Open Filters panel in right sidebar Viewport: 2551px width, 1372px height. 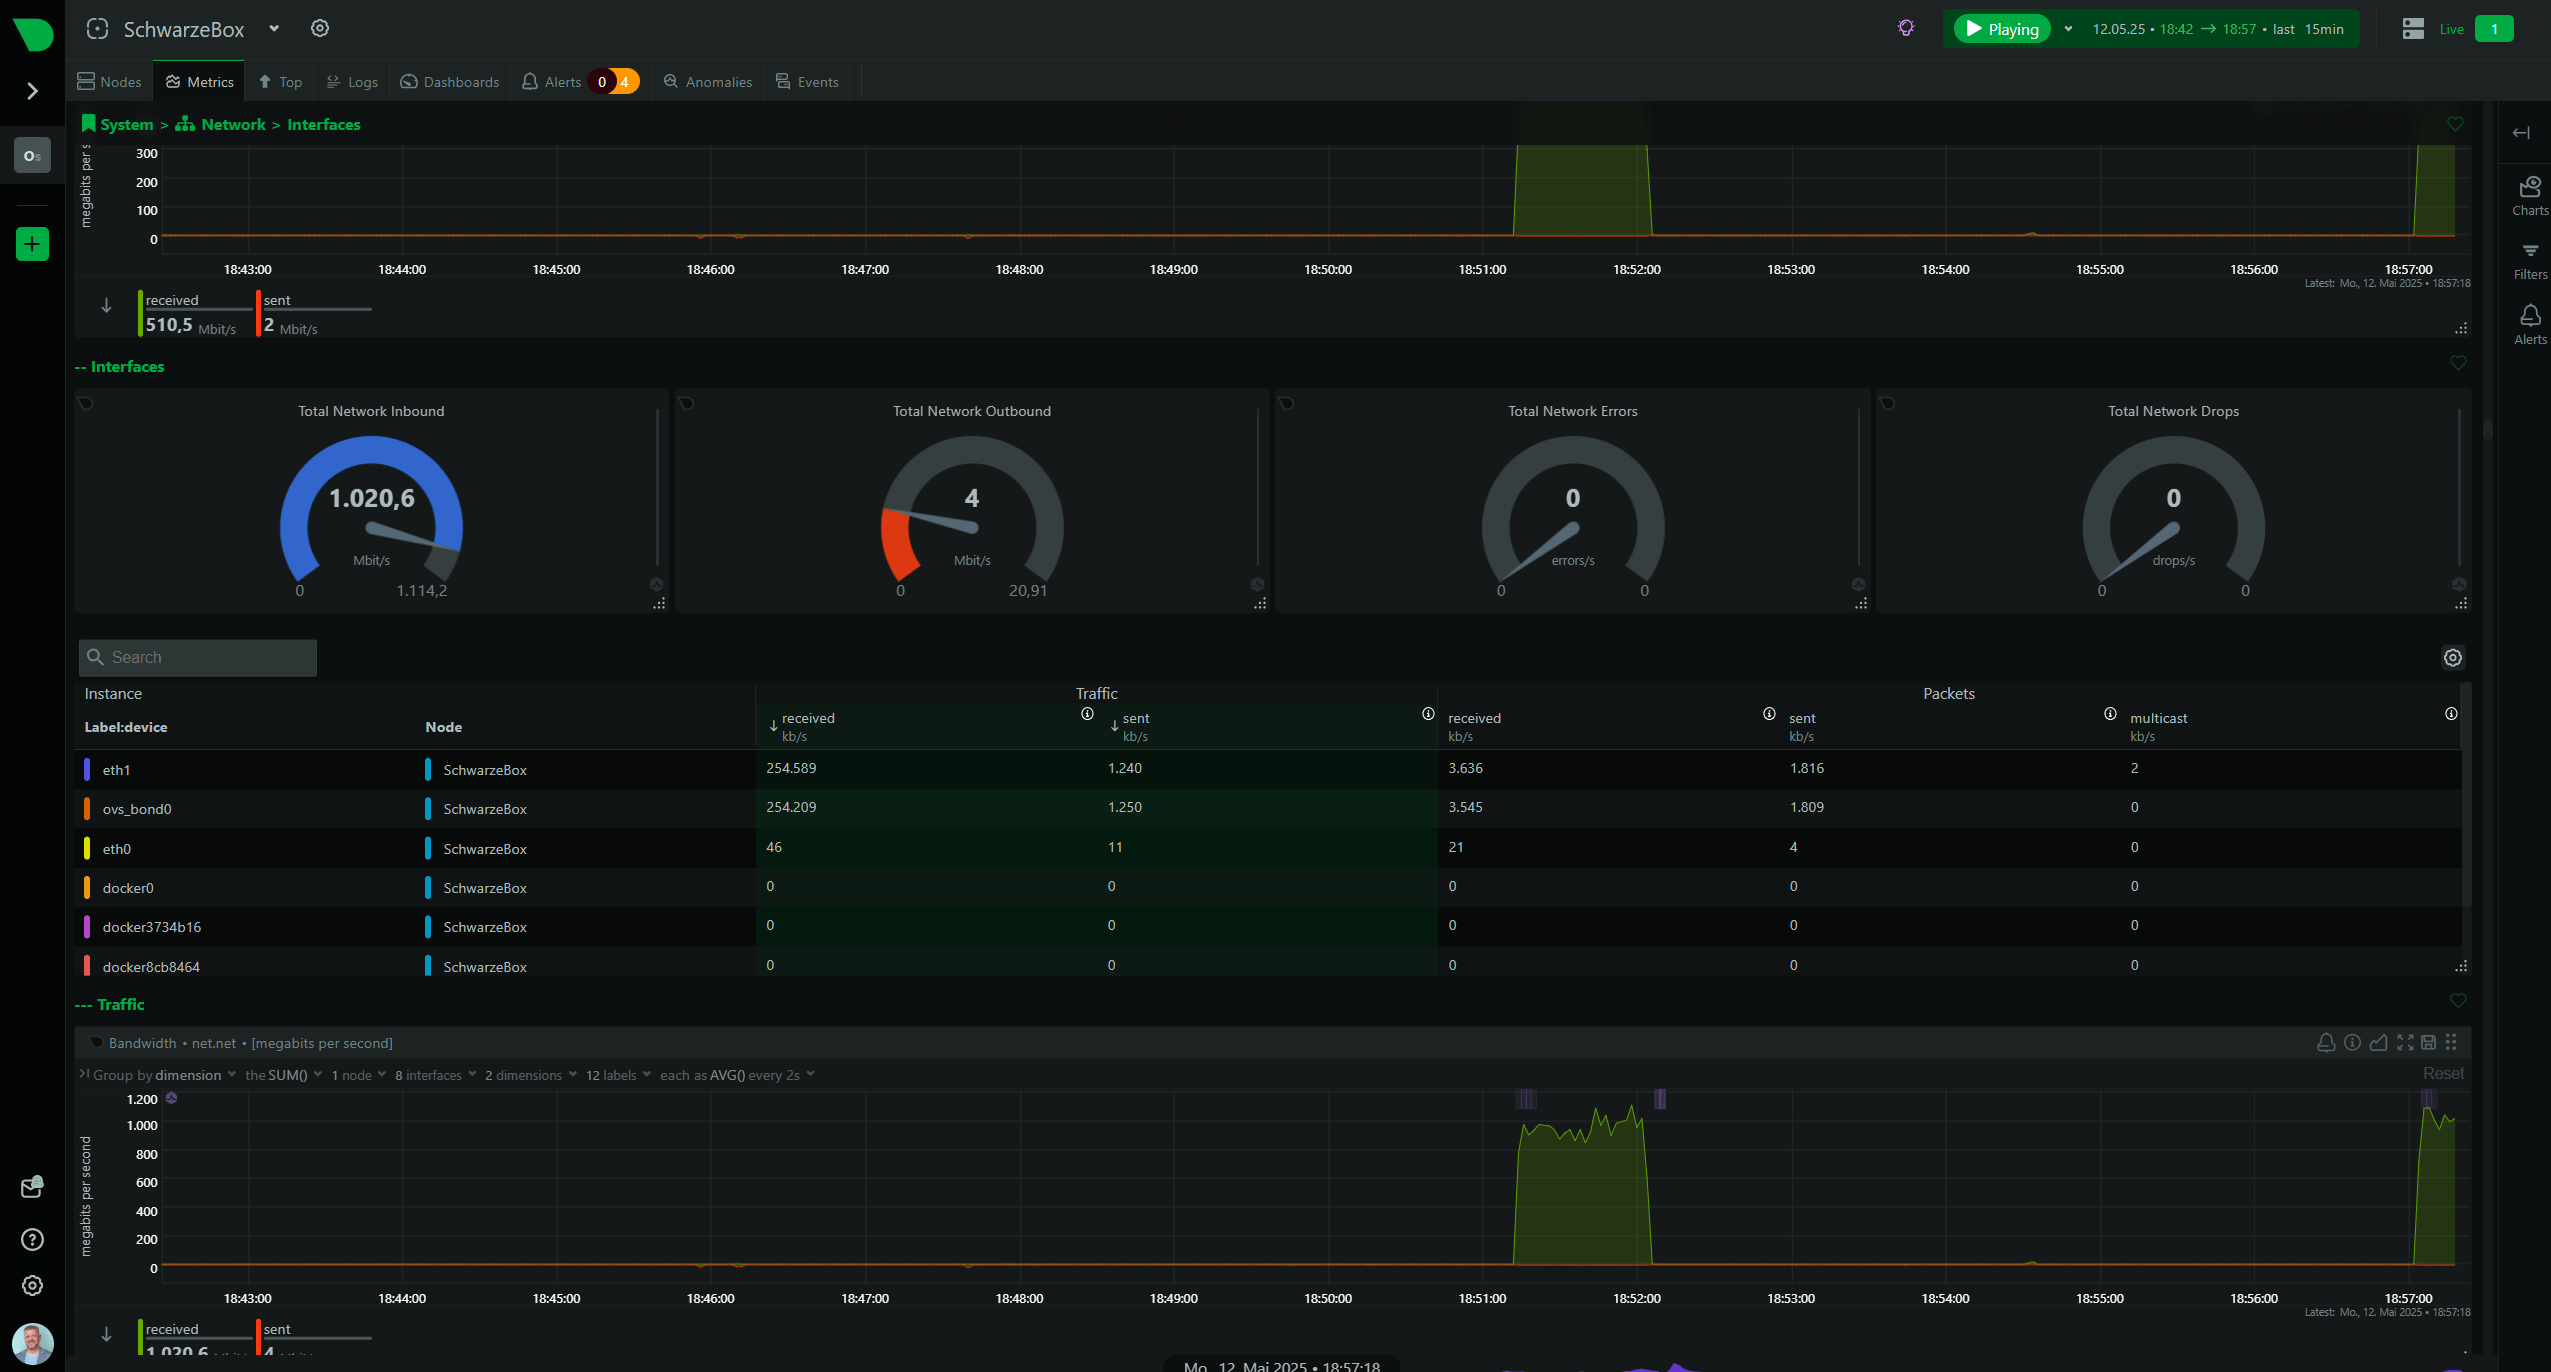click(x=2530, y=260)
